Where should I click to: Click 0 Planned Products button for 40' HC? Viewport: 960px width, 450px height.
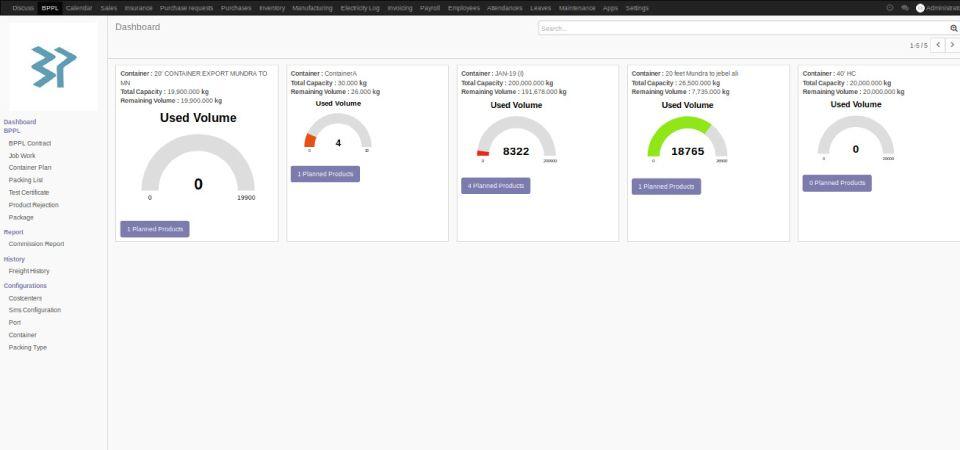(x=837, y=183)
